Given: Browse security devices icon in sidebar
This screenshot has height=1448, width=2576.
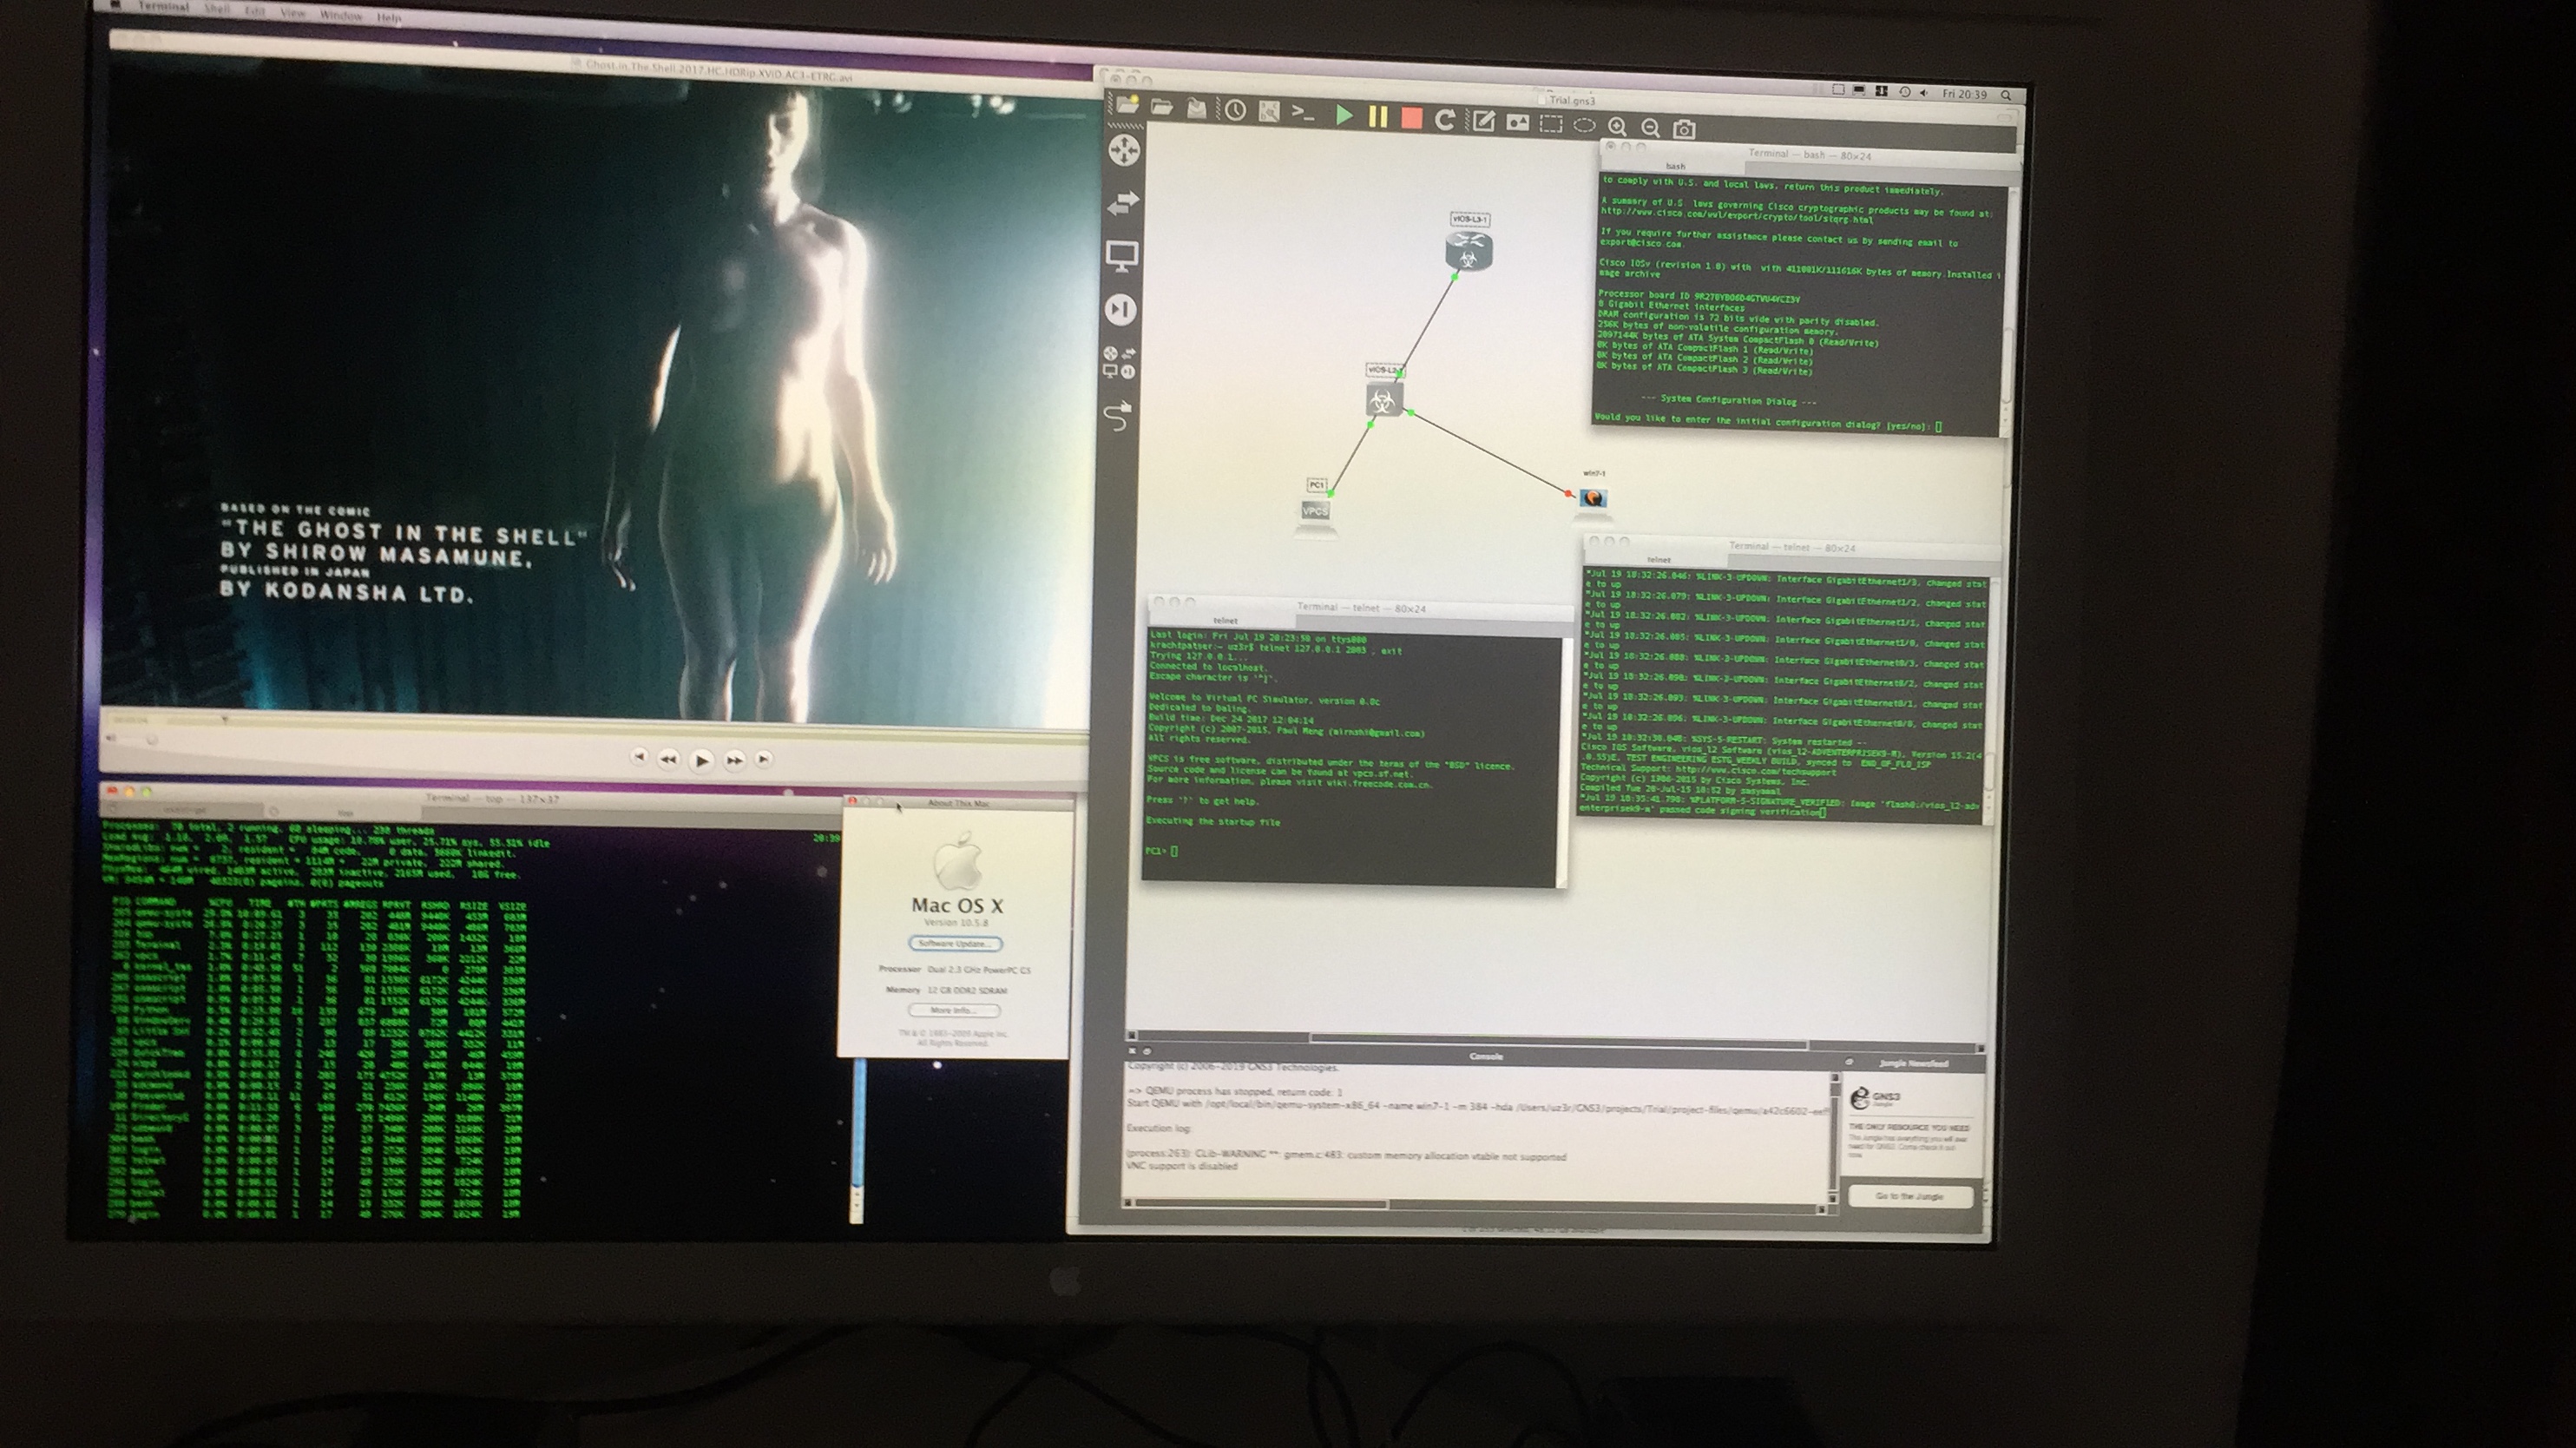Looking at the screenshot, I should pos(1121,310).
